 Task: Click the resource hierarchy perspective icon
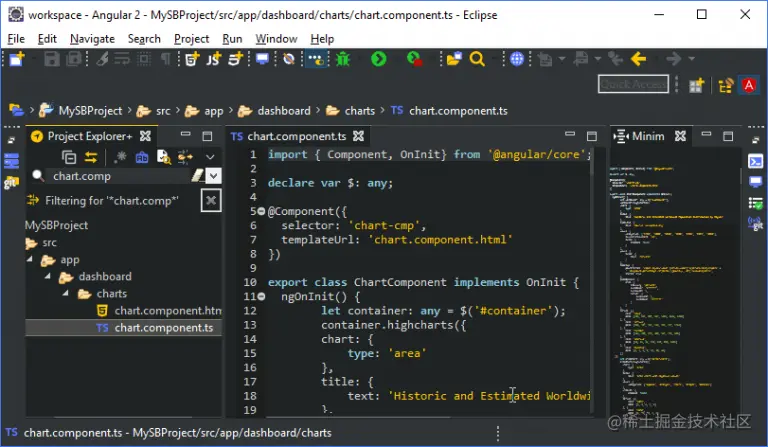click(x=726, y=86)
